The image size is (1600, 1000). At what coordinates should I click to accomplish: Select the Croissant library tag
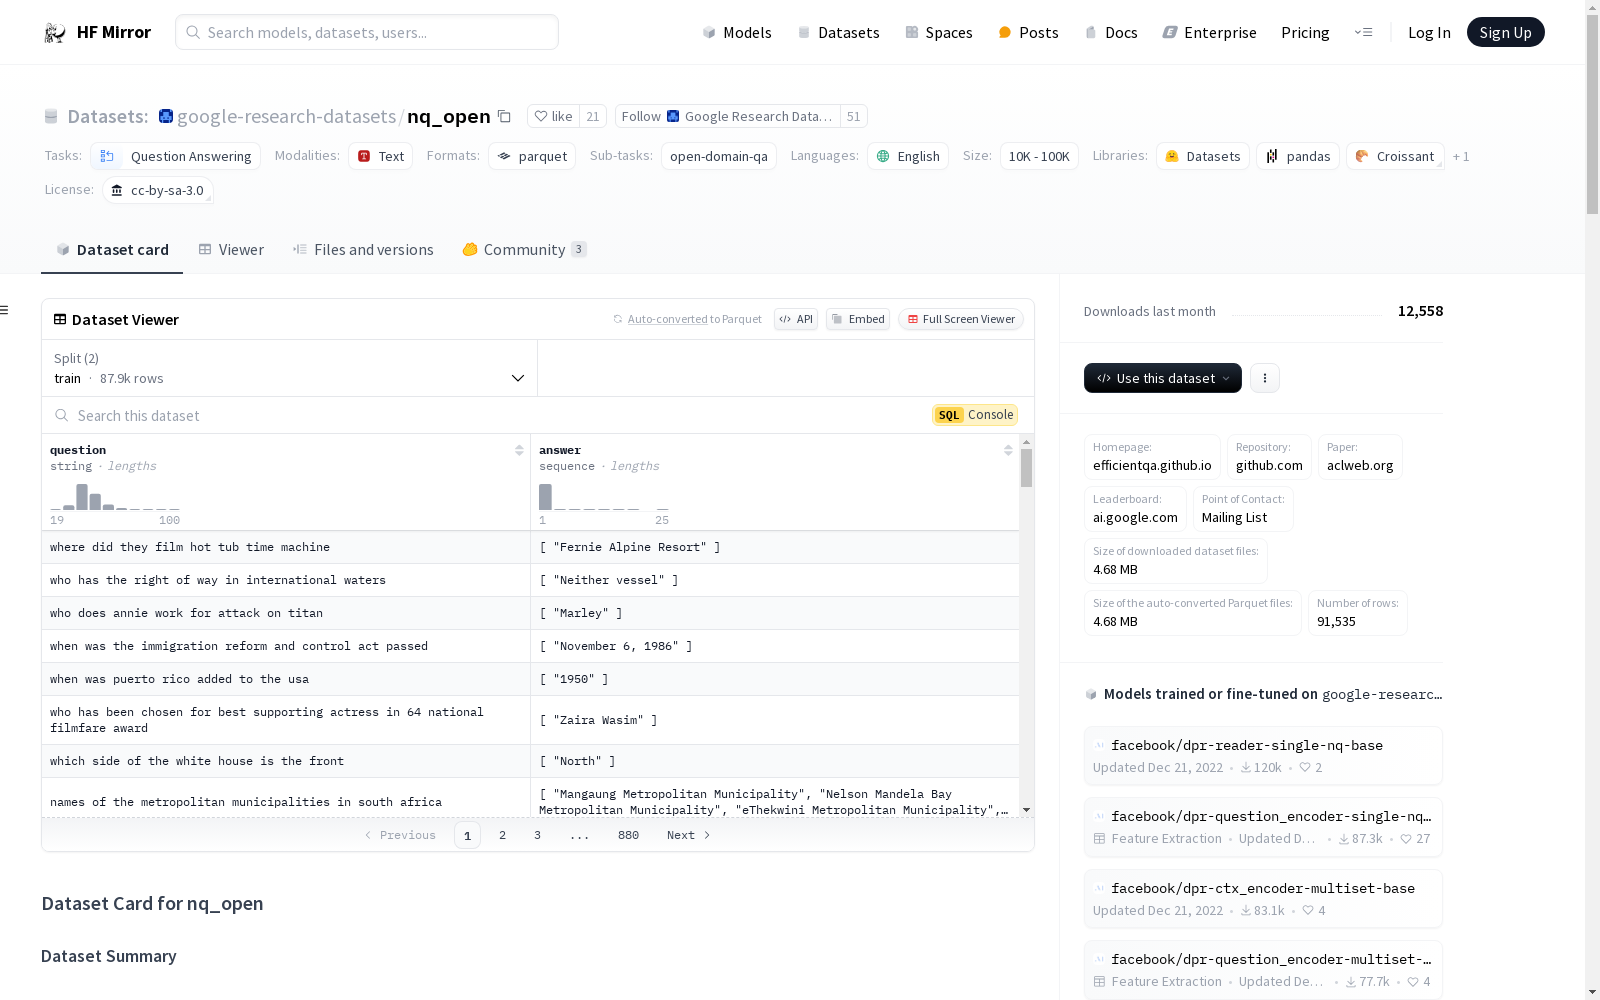tap(1395, 156)
